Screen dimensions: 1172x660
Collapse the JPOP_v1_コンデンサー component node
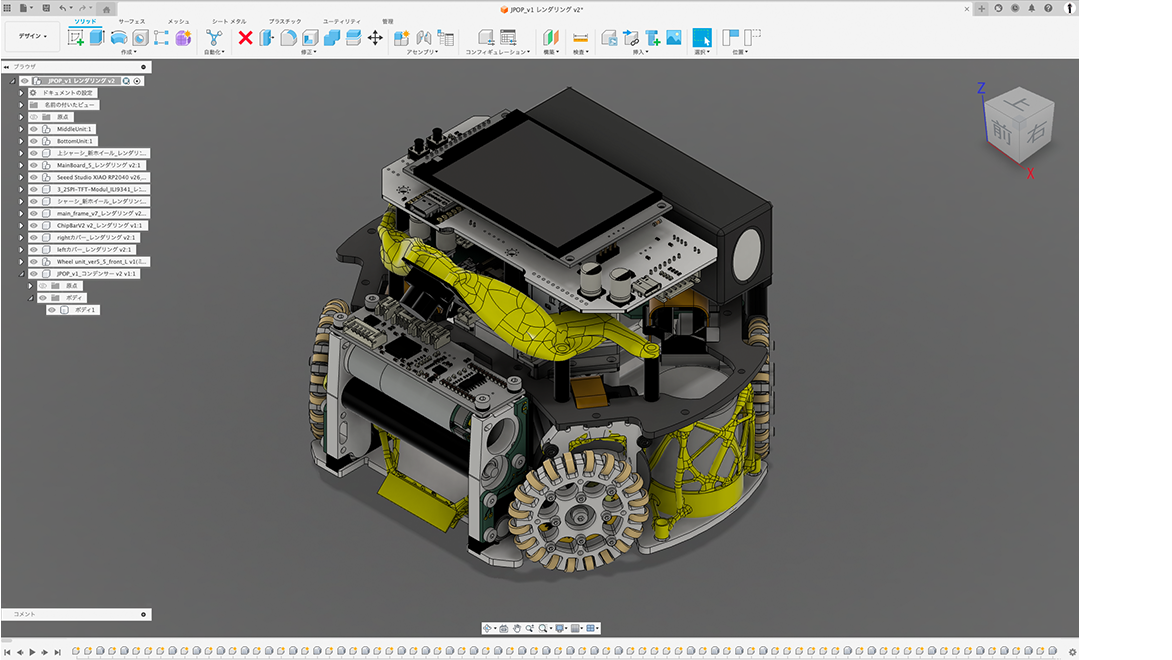pos(21,273)
